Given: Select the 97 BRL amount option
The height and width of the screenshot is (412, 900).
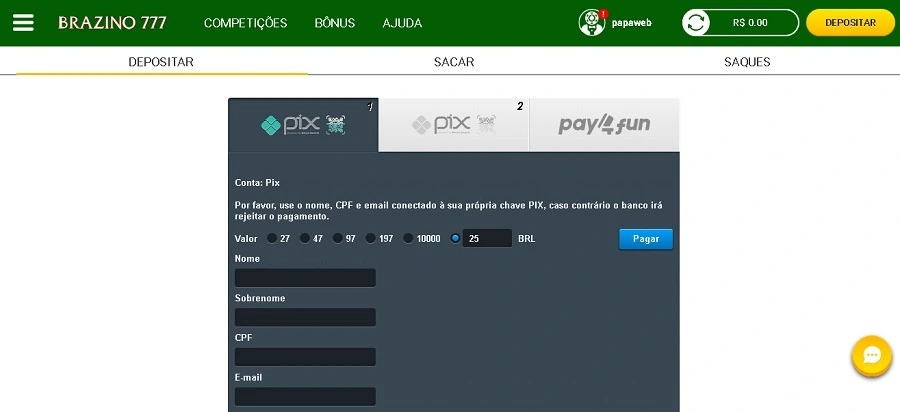Looking at the screenshot, I should pos(337,239).
